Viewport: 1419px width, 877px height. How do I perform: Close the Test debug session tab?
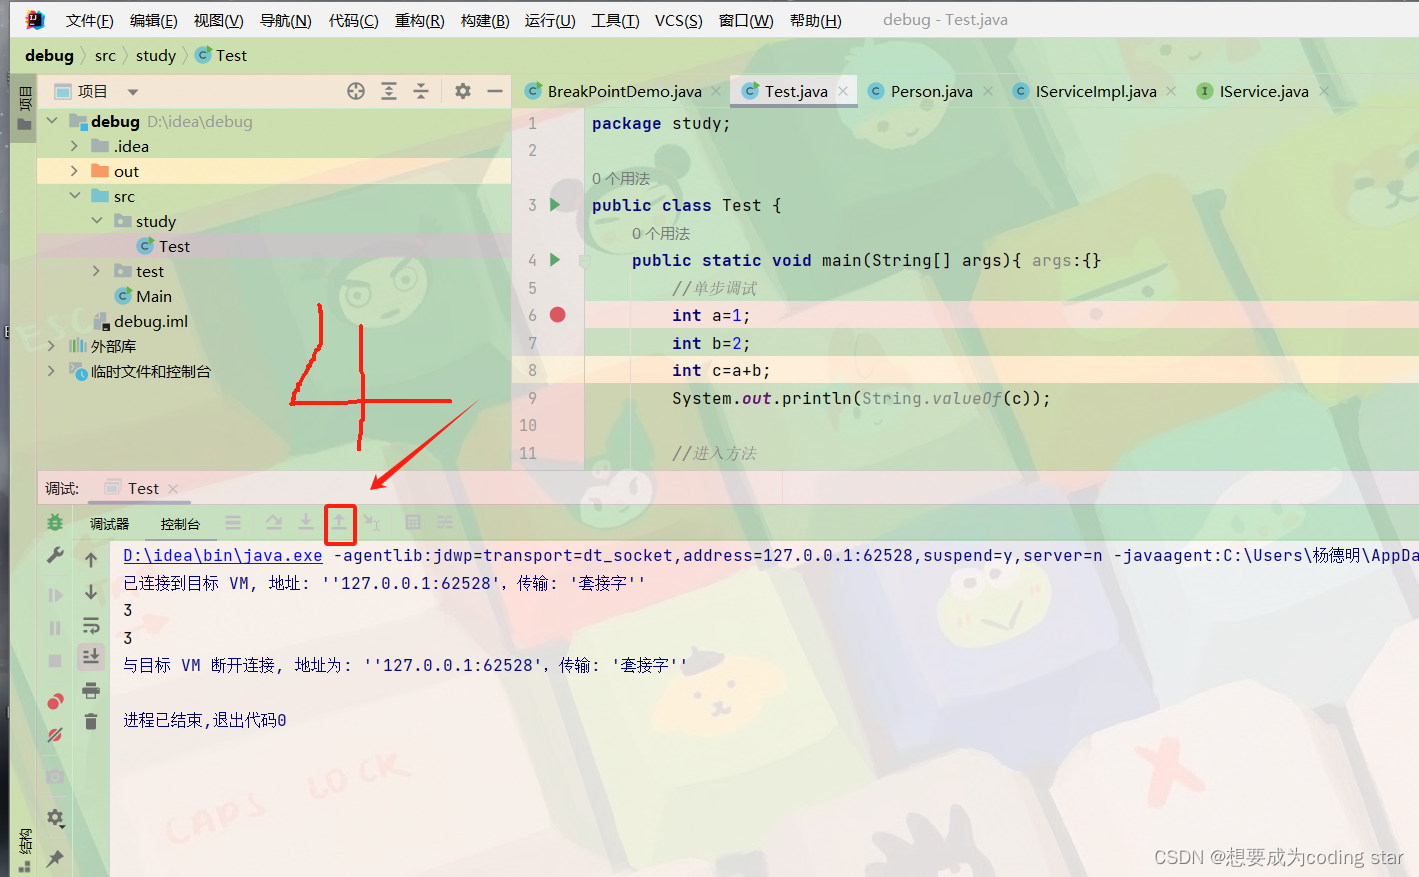[x=173, y=489]
